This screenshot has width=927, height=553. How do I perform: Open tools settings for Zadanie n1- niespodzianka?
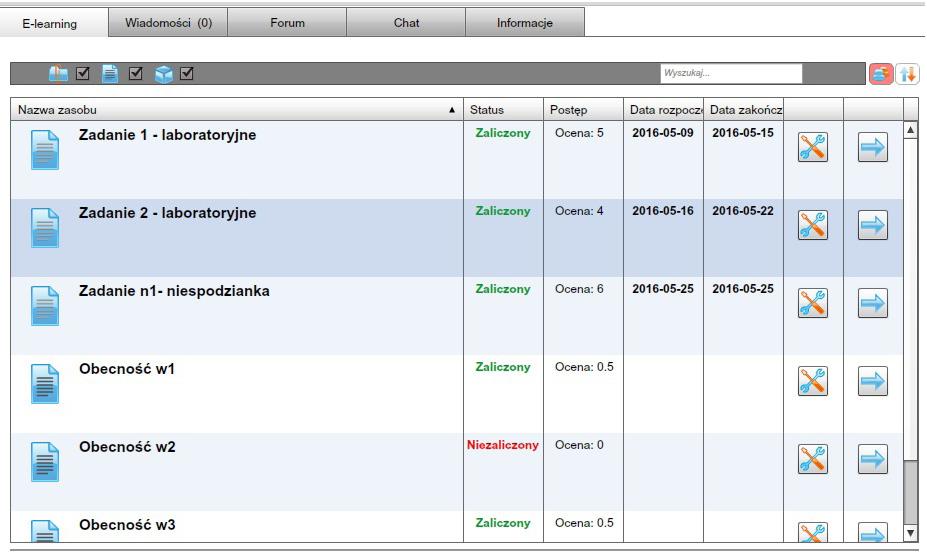812,303
